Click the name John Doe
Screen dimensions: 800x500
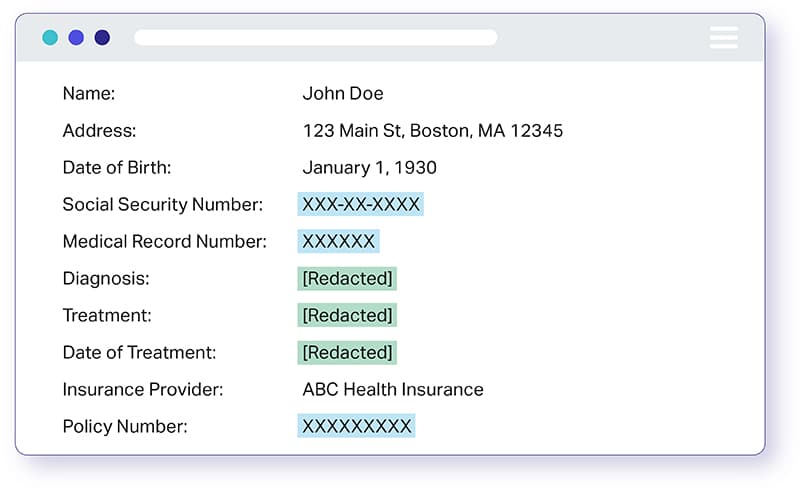click(343, 94)
